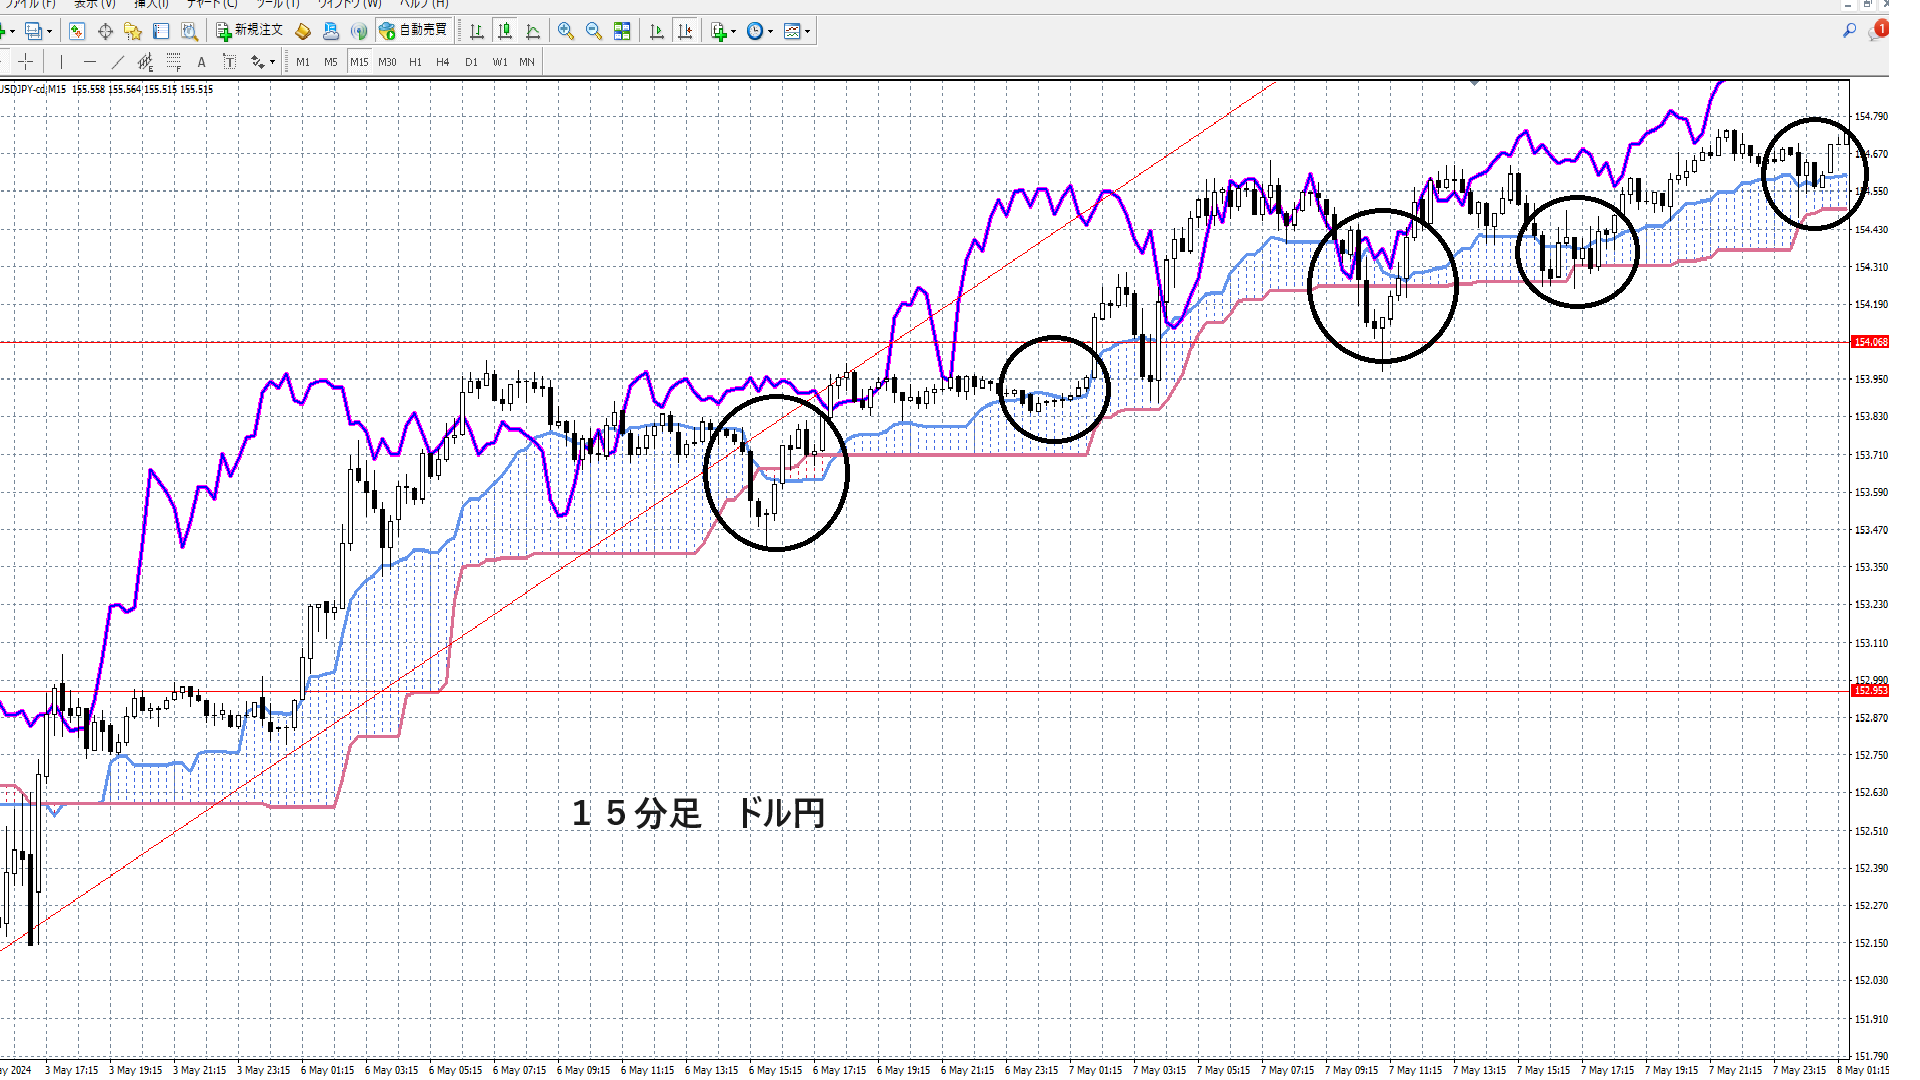Screen dimensions: 1920x1080
Task: Open the チャート(C) menu
Action: 212,4
